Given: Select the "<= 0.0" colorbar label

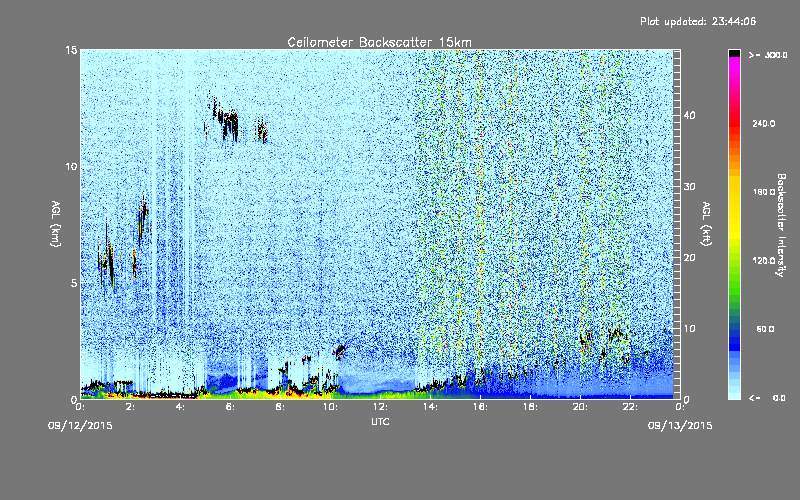Looking at the screenshot, I should [768, 398].
